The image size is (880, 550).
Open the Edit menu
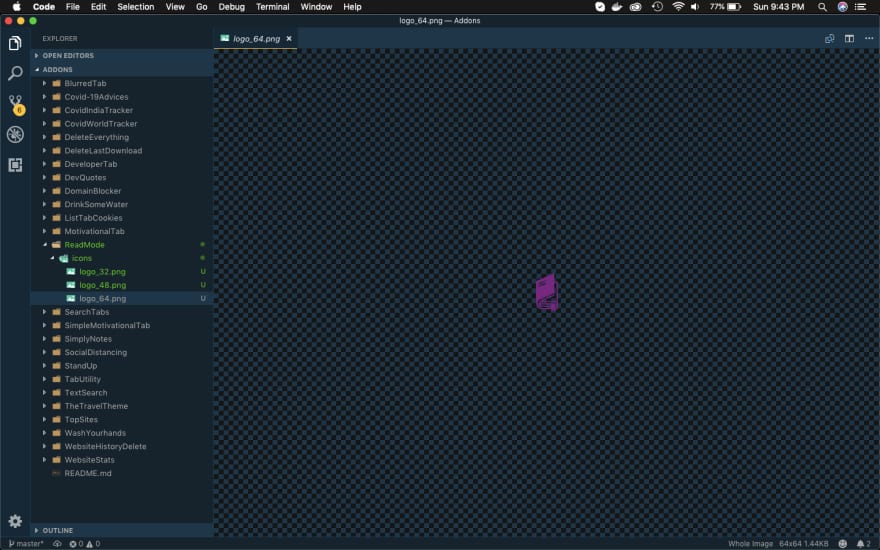[99, 7]
